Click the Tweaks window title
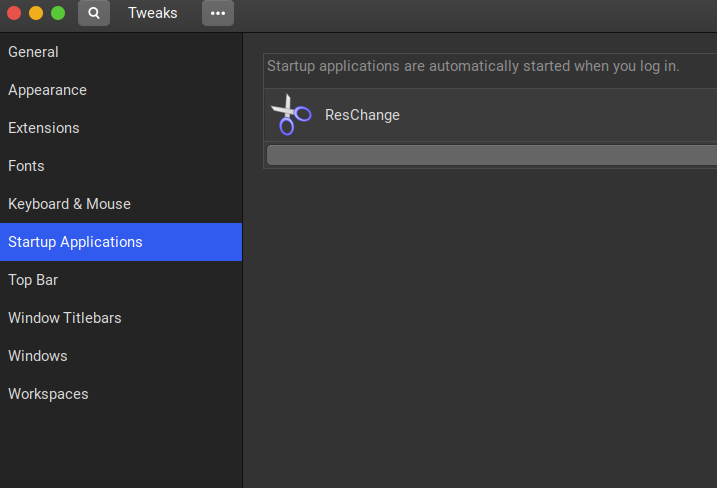The width and height of the screenshot is (717, 488). coord(153,13)
